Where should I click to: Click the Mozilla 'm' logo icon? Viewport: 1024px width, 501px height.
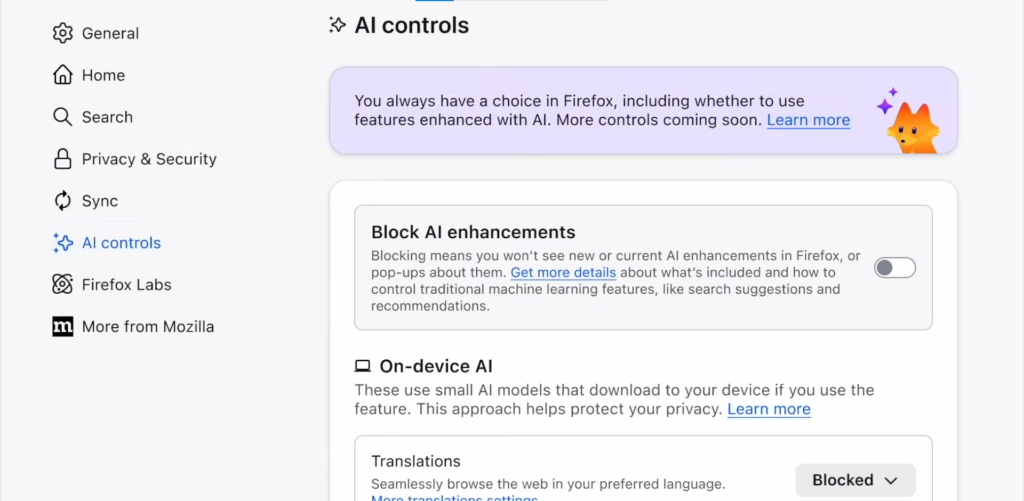point(63,327)
